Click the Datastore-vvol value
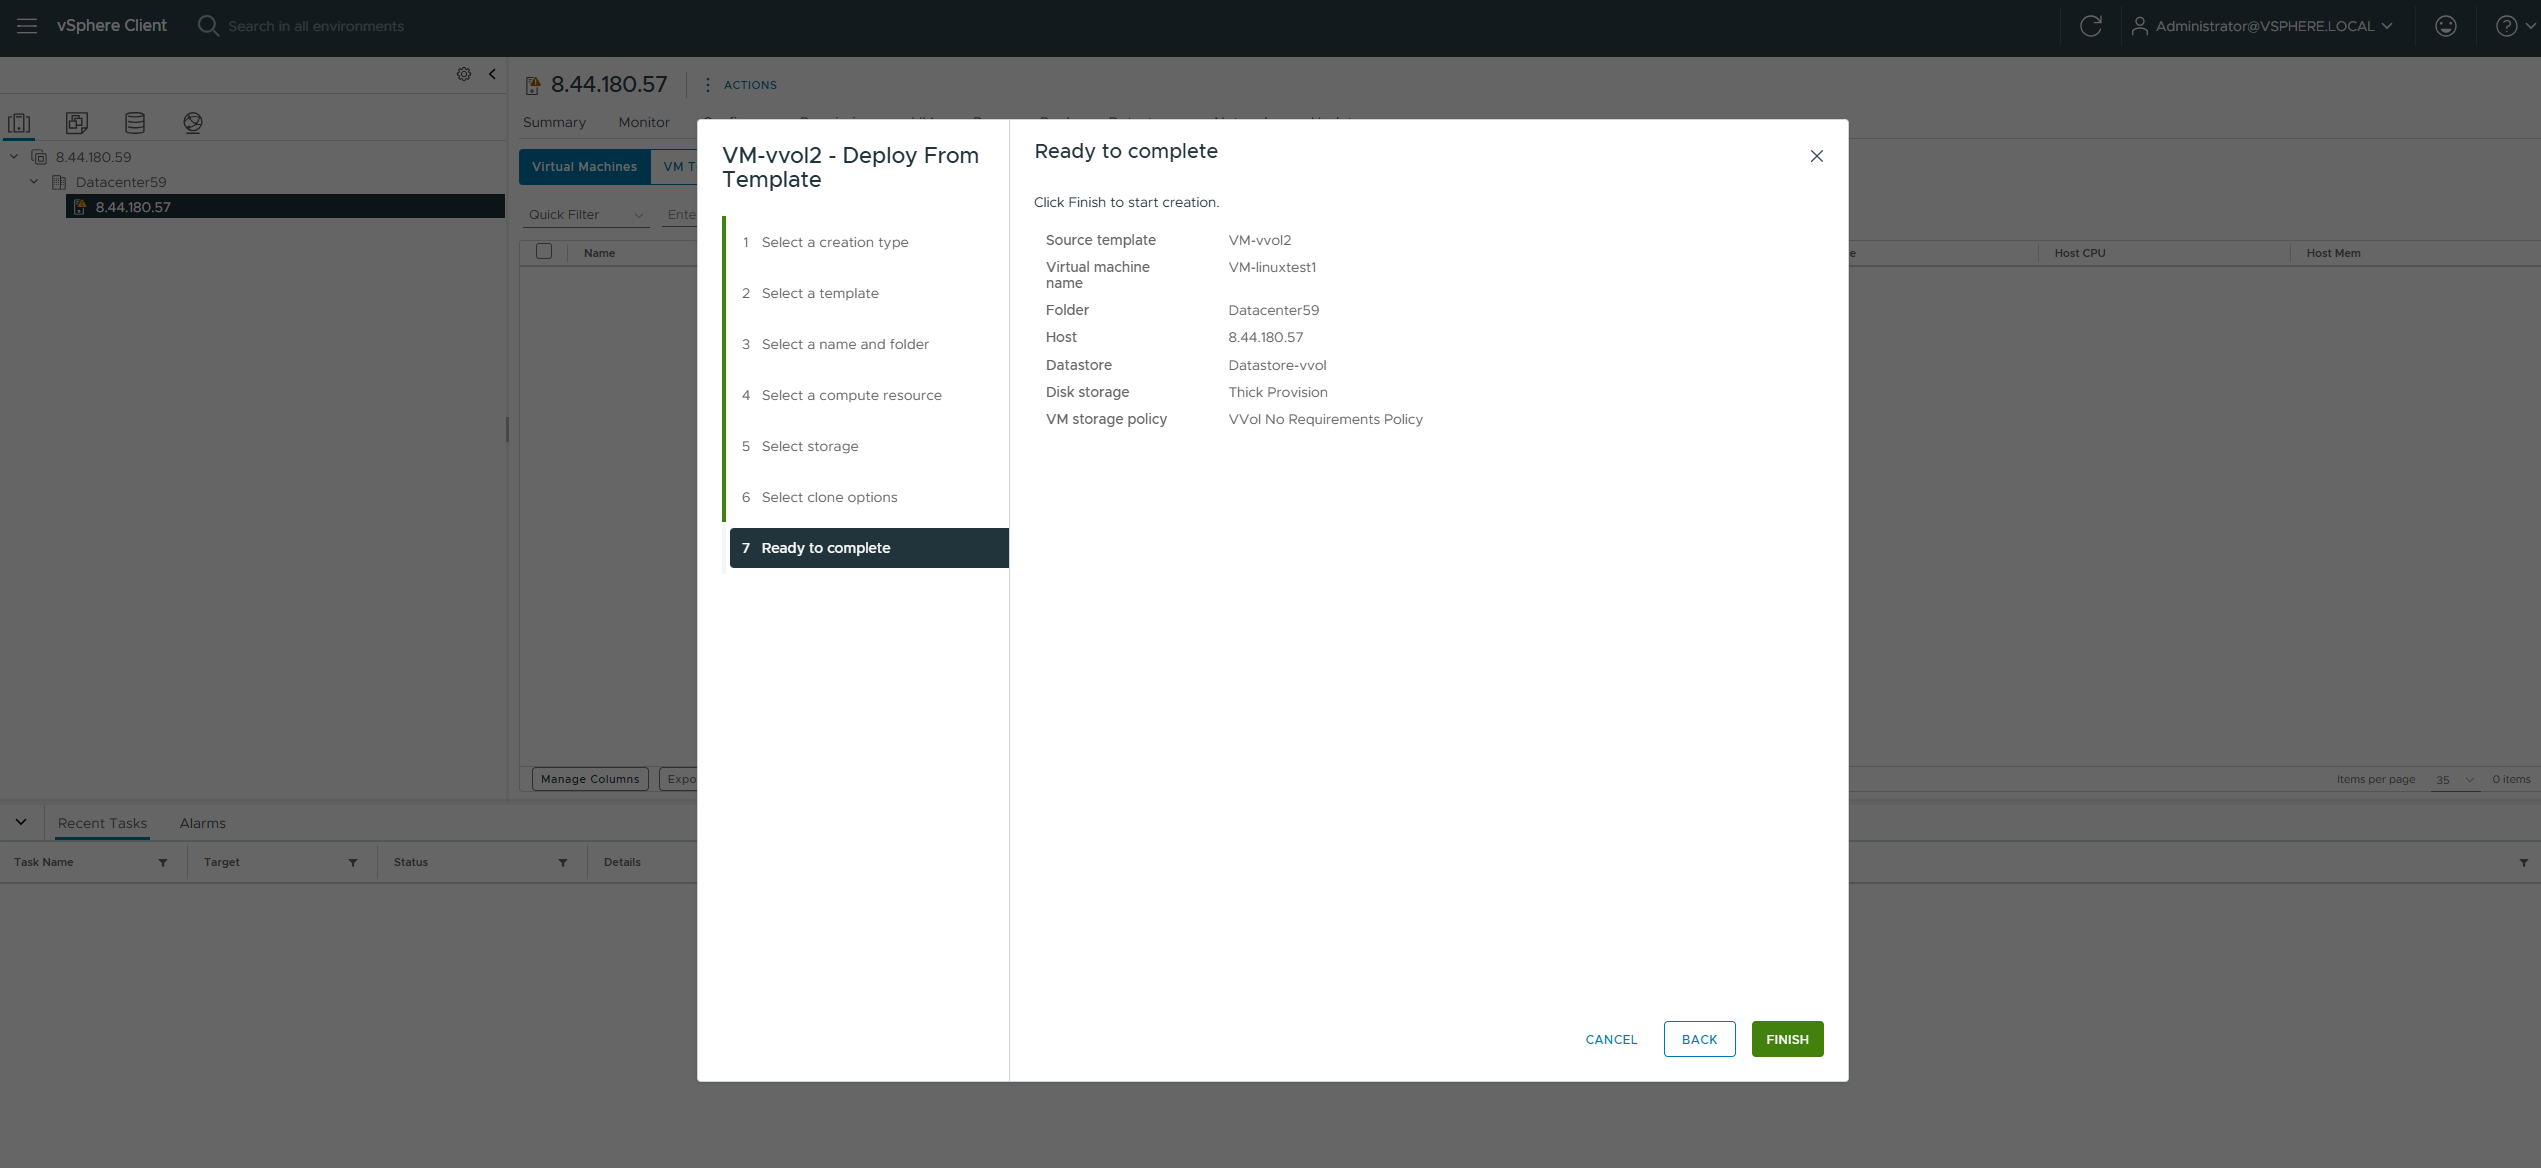The image size is (2541, 1168). coord(1277,365)
